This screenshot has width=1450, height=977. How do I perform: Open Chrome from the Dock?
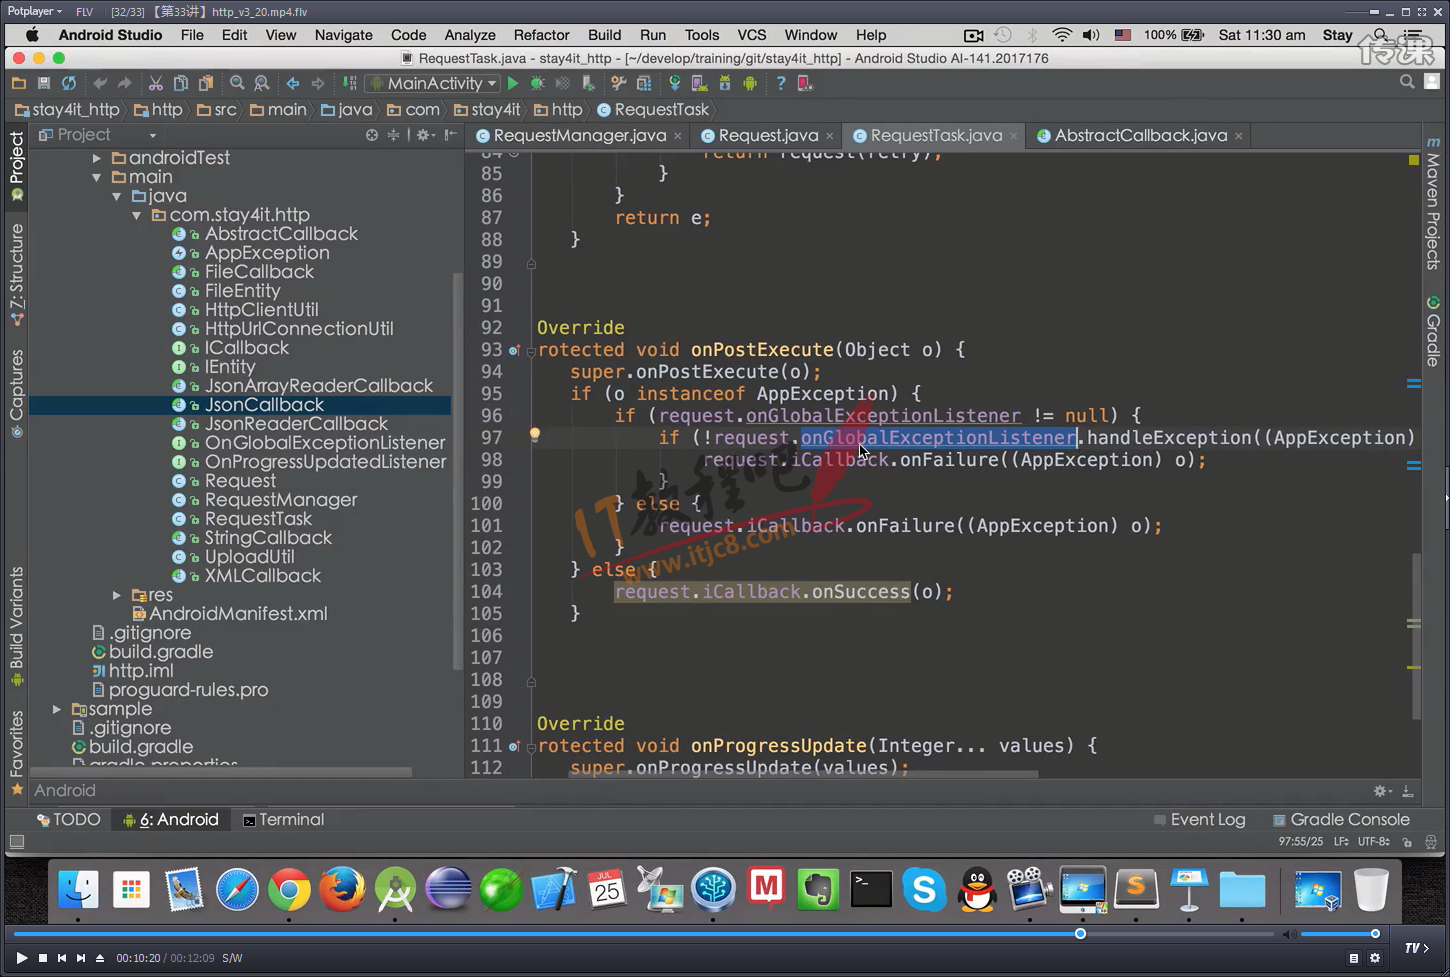(x=289, y=889)
